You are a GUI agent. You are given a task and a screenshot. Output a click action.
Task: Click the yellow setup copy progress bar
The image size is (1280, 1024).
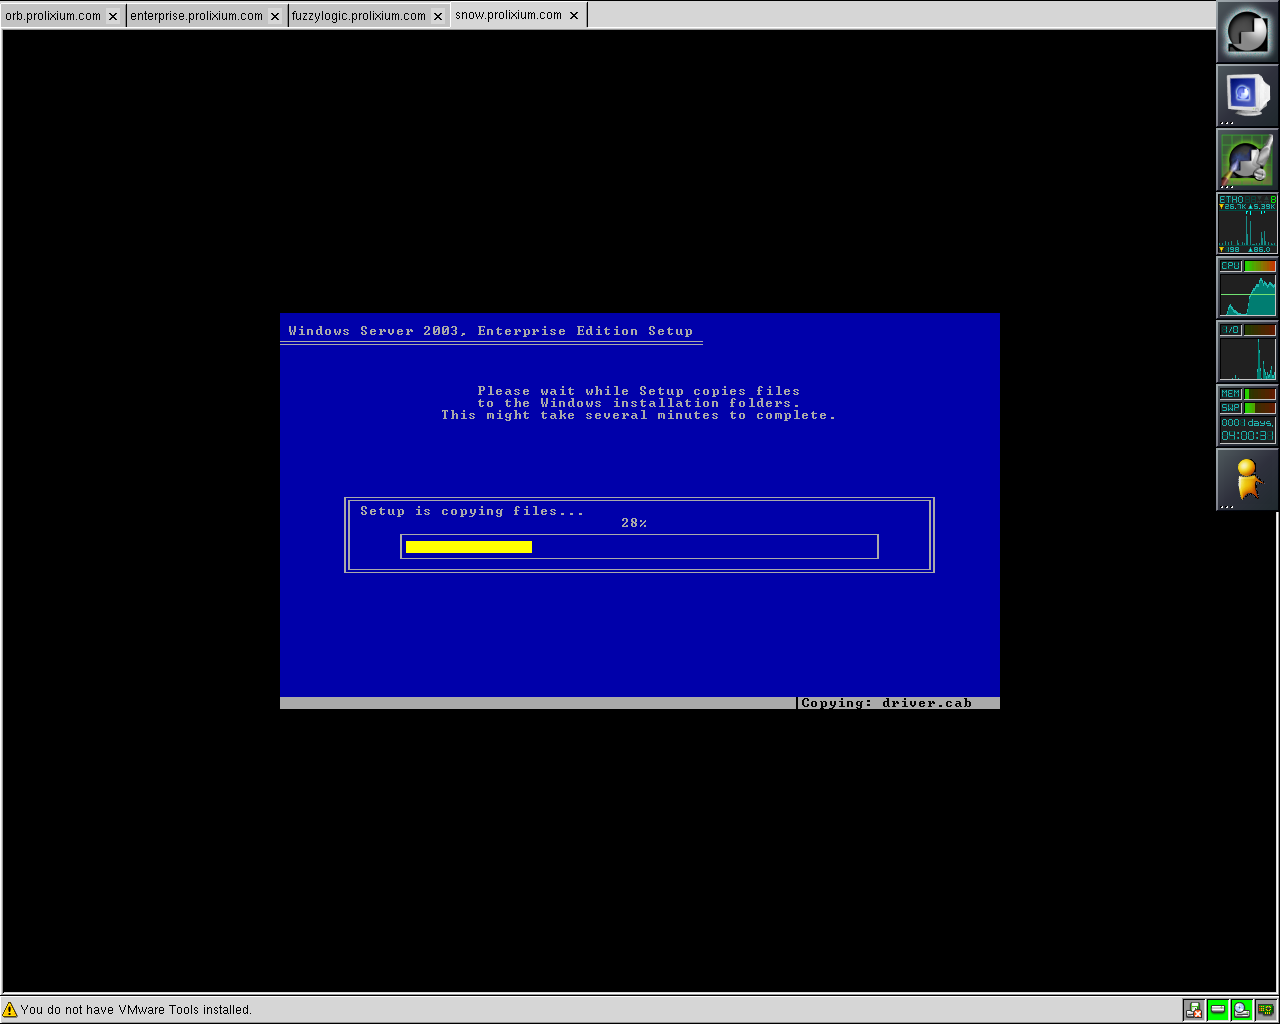[469, 547]
